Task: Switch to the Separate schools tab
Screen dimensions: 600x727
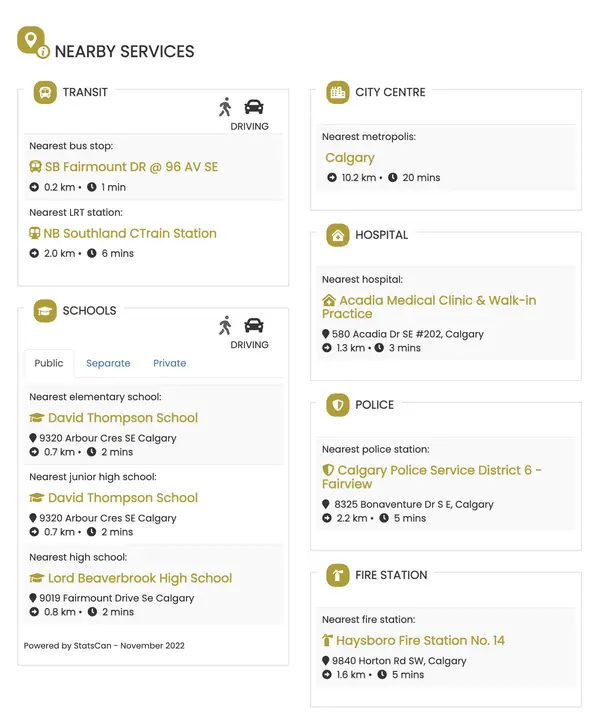Action: click(108, 363)
